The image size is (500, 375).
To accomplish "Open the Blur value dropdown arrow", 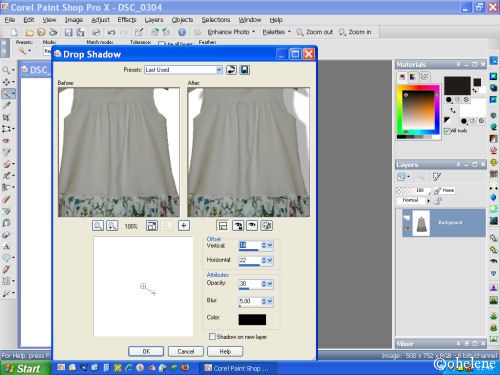I will click(x=270, y=301).
